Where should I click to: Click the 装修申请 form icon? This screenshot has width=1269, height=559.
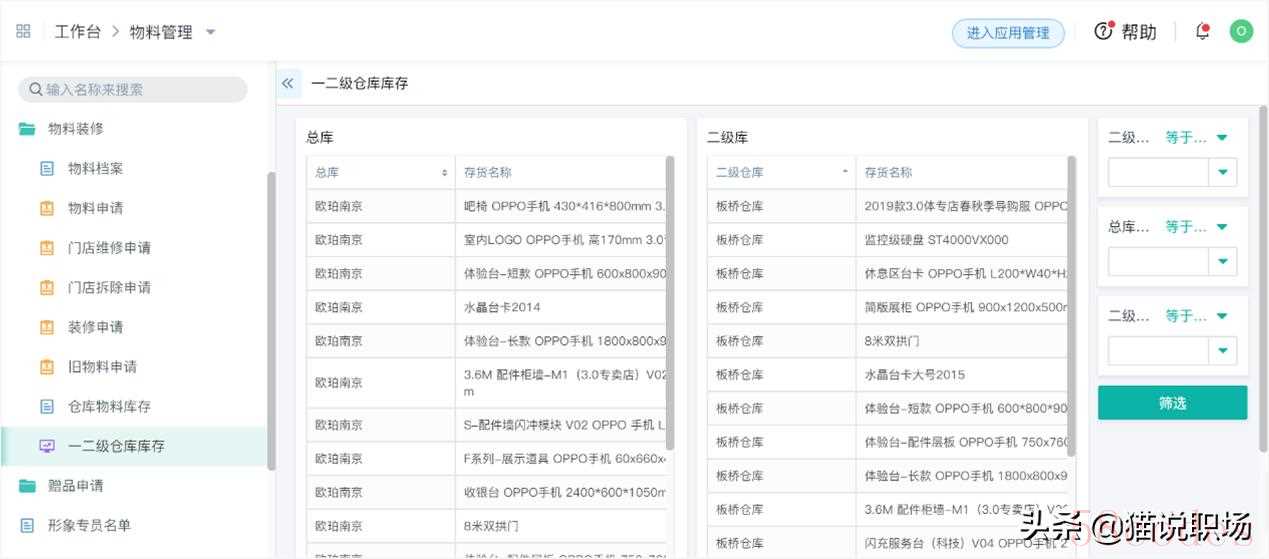click(x=47, y=327)
